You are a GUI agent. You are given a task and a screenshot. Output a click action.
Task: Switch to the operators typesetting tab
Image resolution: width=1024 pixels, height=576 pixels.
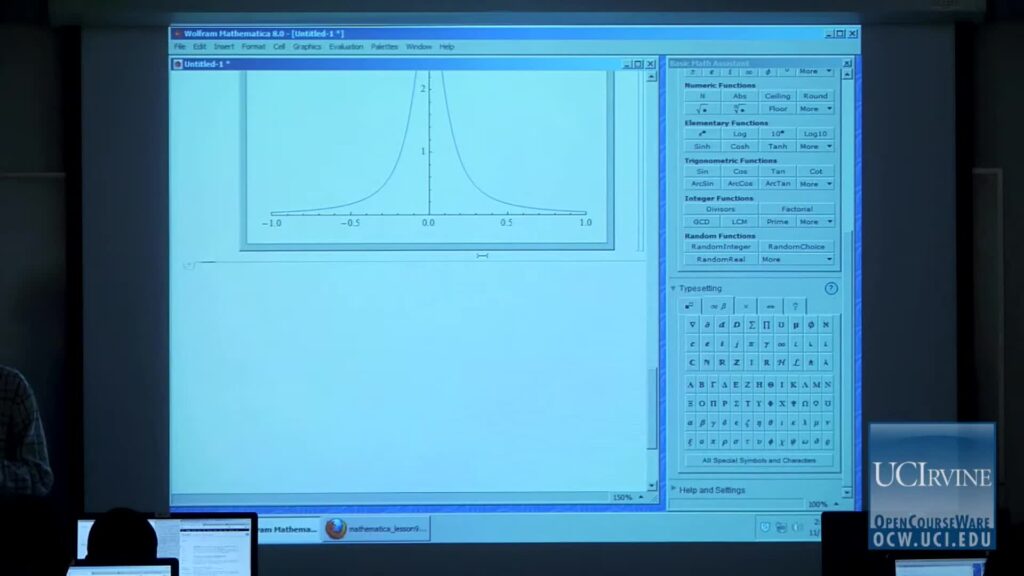(745, 306)
